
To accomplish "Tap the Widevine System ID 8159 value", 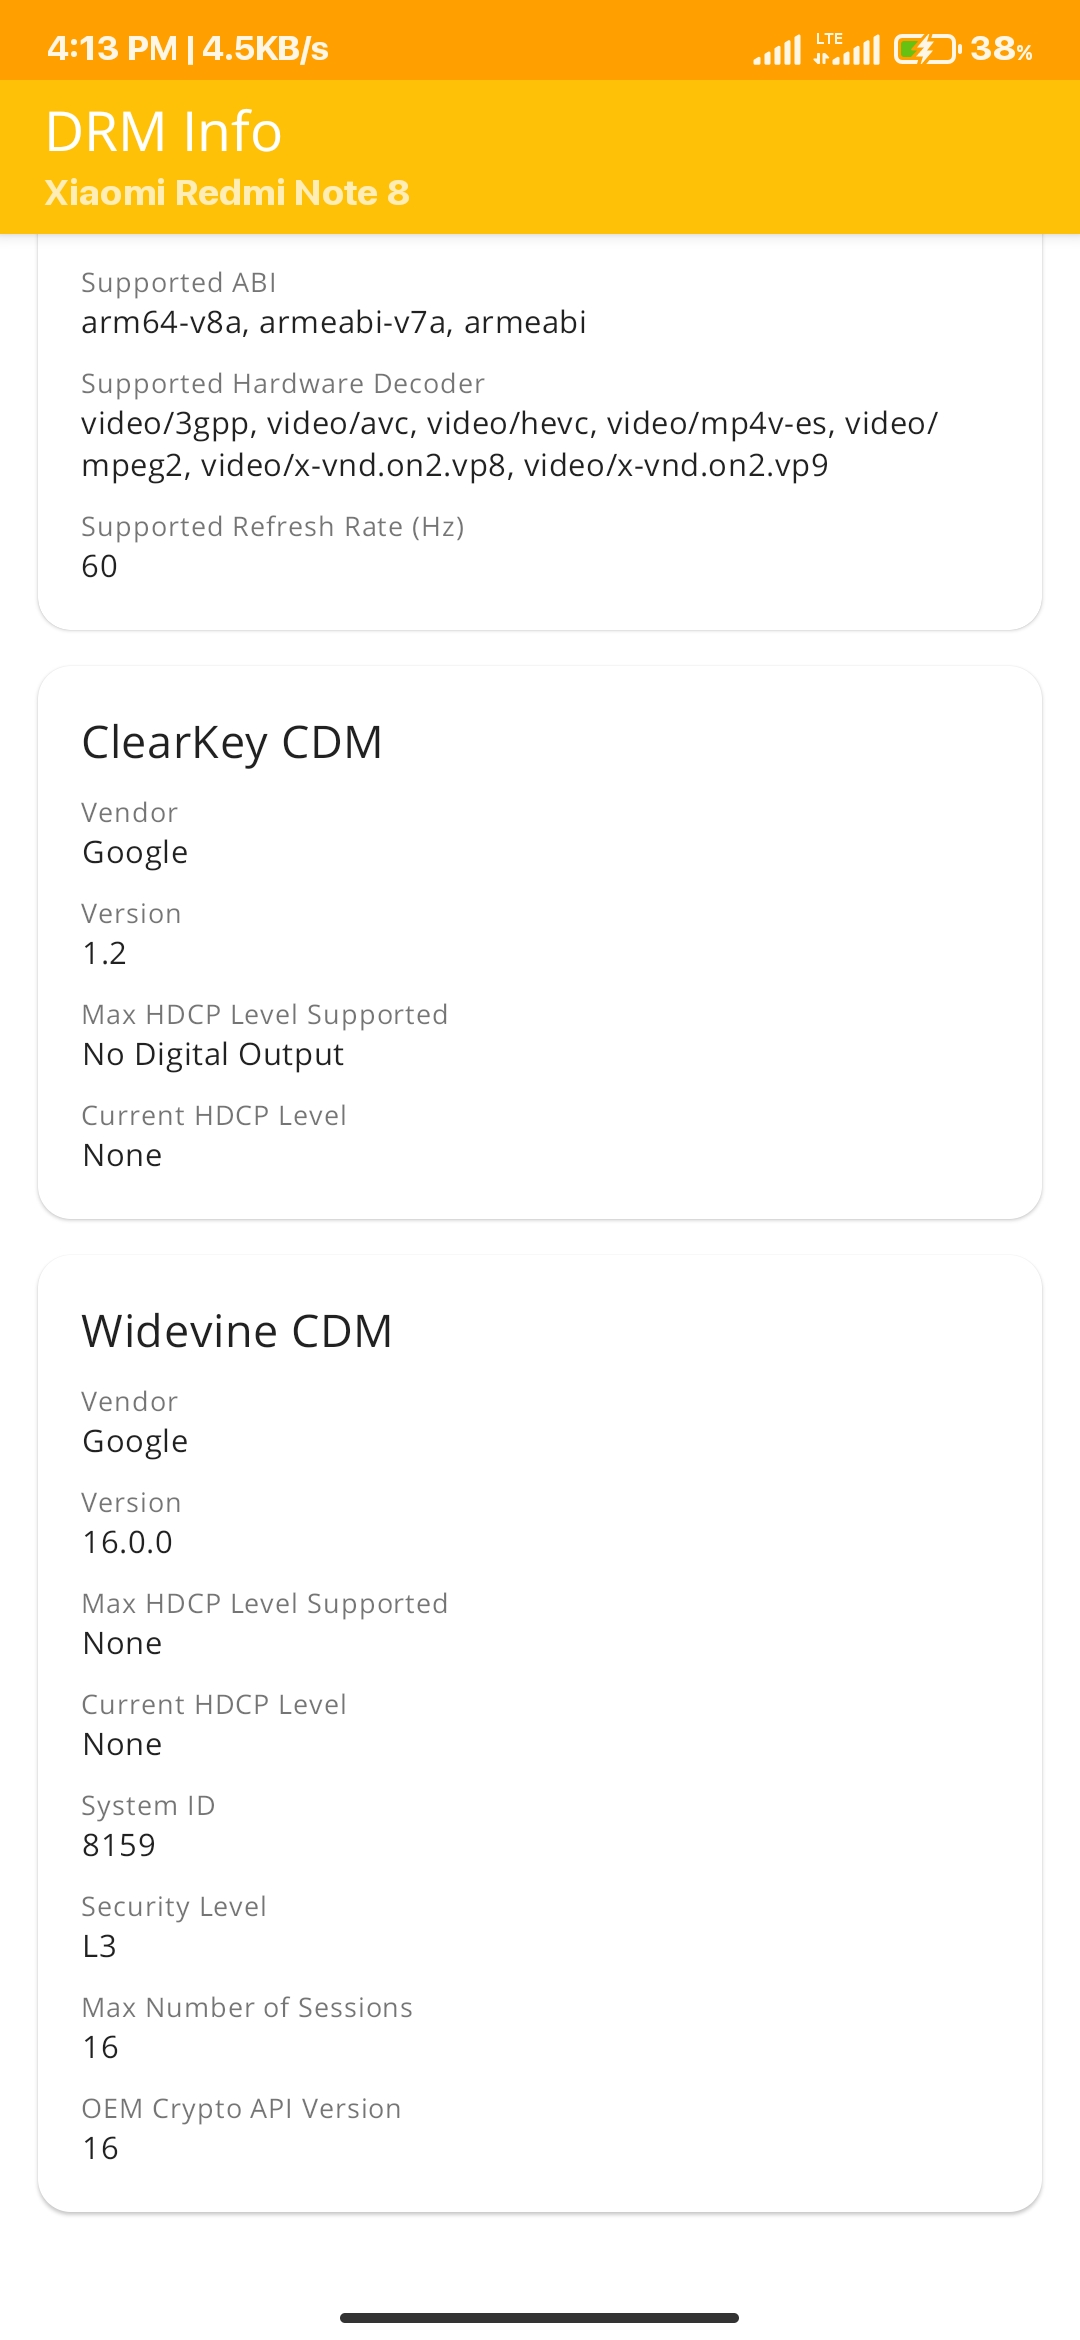I will (x=119, y=1845).
